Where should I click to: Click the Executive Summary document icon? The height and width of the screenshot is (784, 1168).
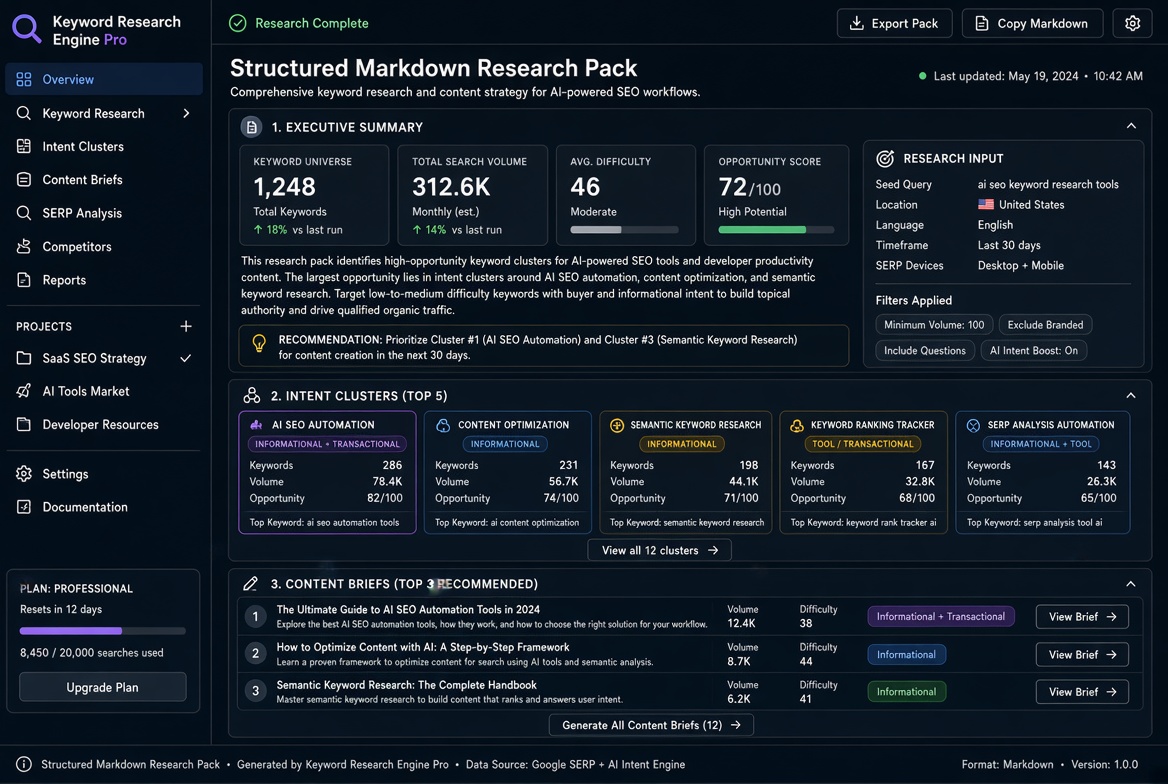252,127
